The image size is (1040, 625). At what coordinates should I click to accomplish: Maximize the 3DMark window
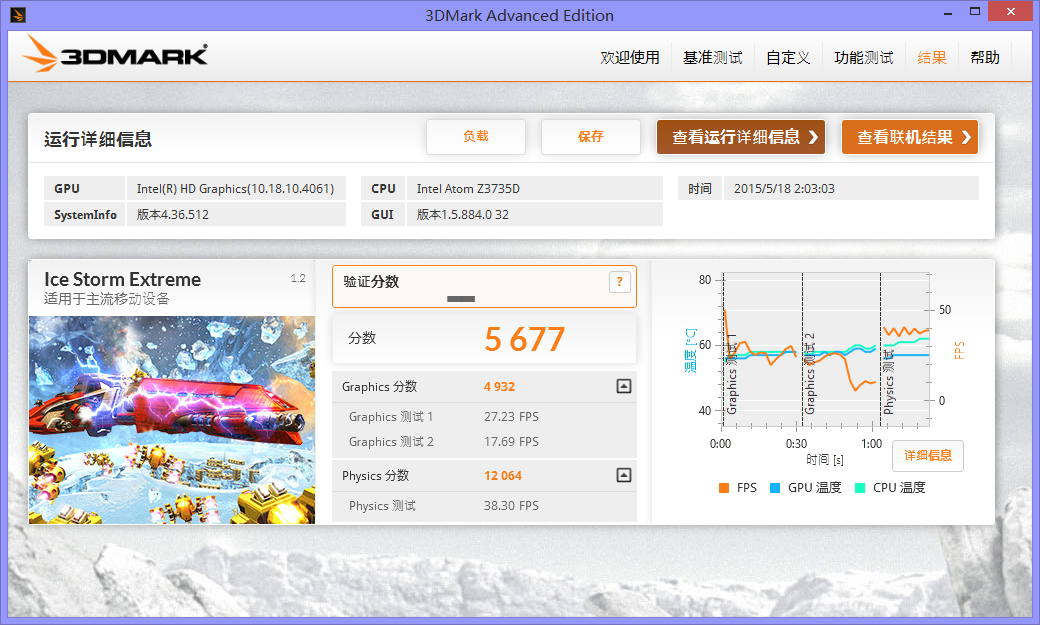pos(975,11)
